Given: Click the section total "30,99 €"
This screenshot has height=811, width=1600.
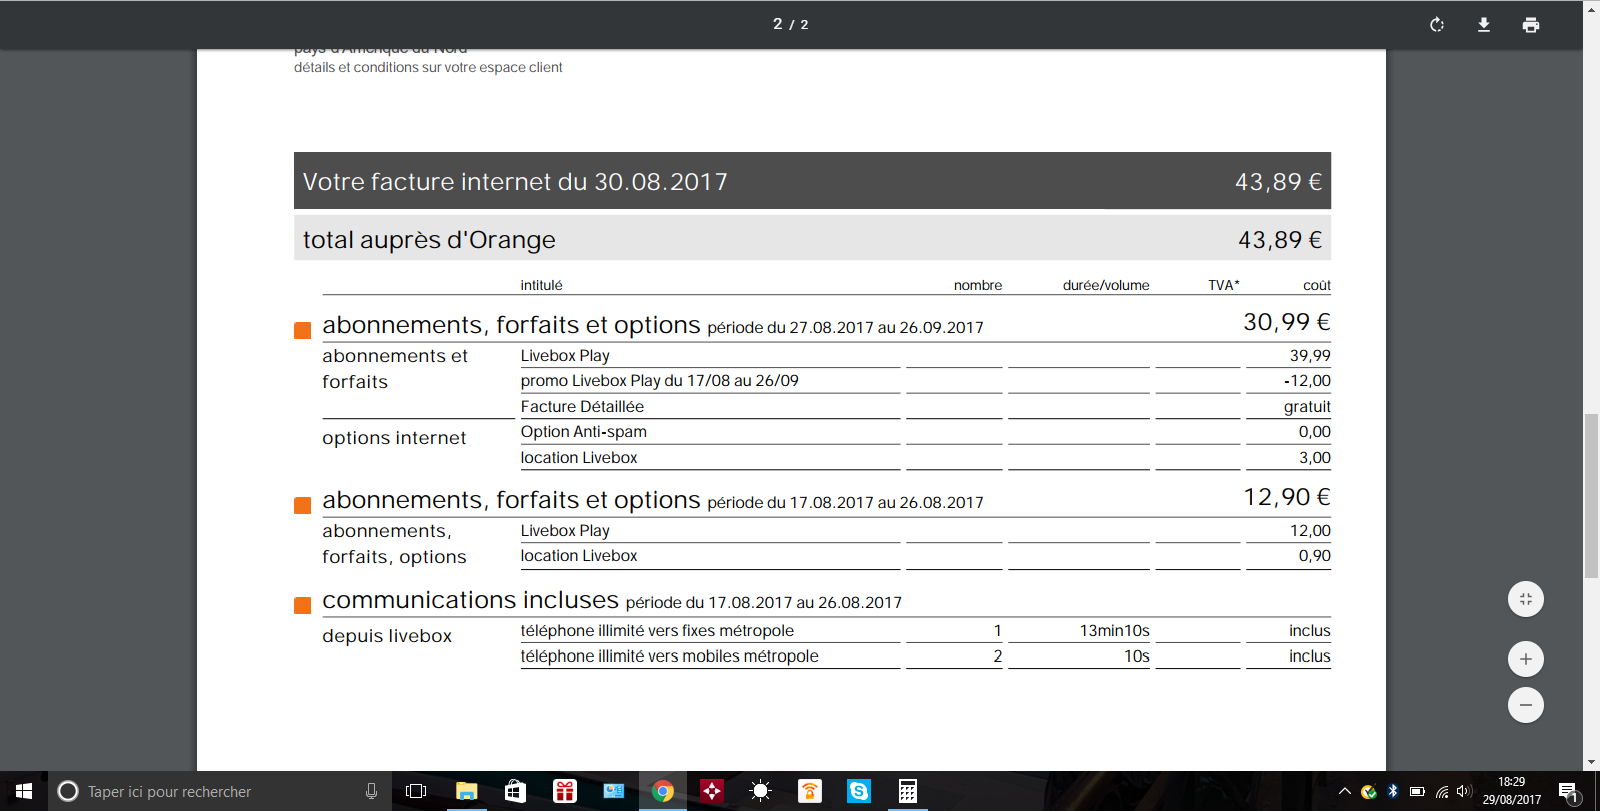Looking at the screenshot, I should [x=1287, y=322].
